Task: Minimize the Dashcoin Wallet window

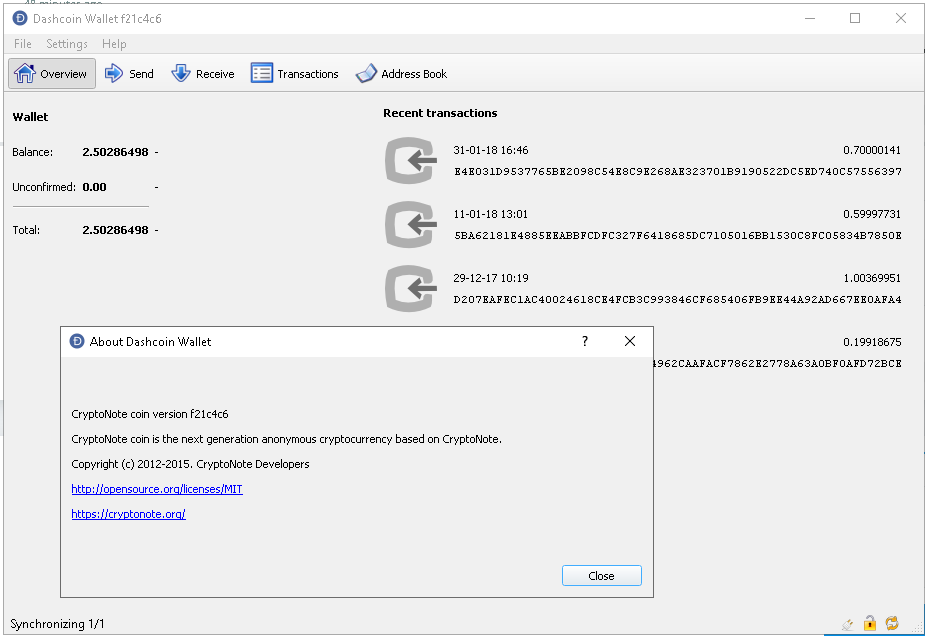Action: 810,18
